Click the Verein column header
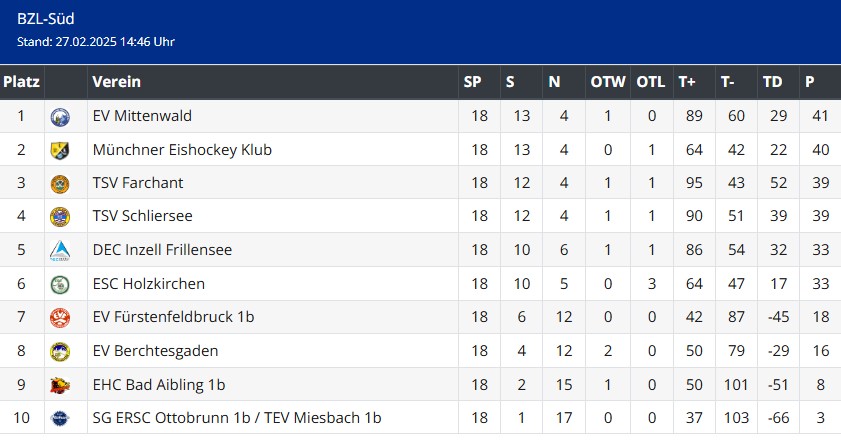 coord(116,81)
